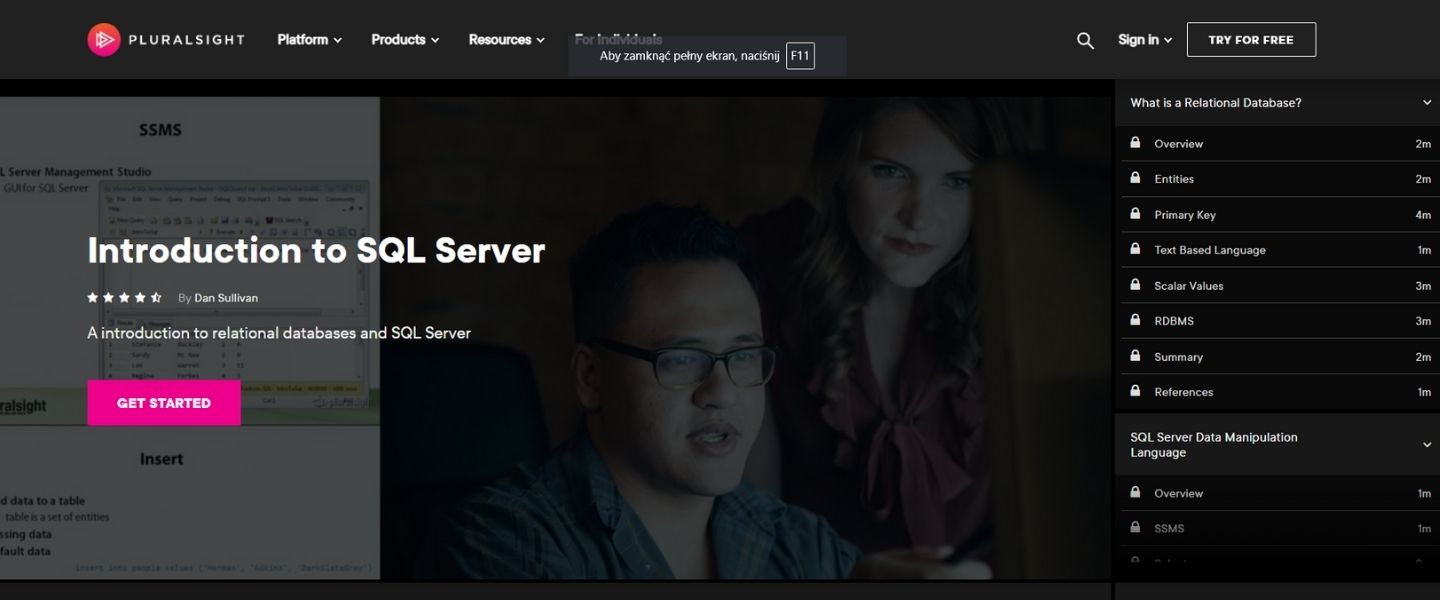Select the Primary Key lesson title

(1185, 215)
